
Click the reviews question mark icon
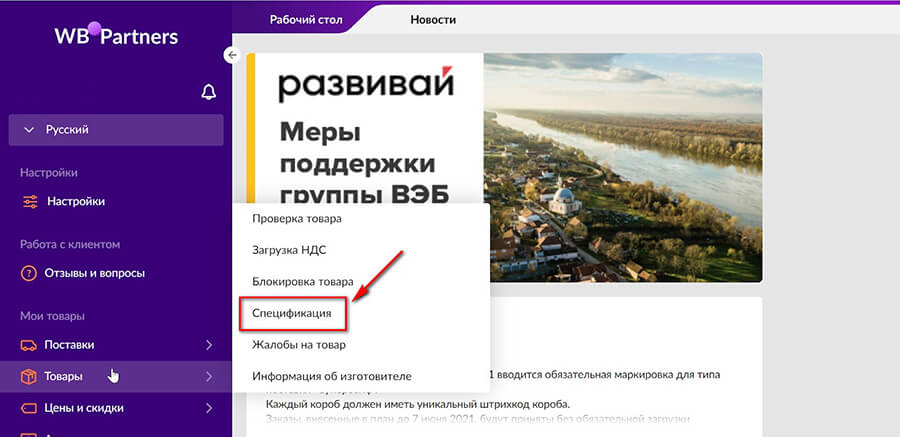(x=29, y=273)
